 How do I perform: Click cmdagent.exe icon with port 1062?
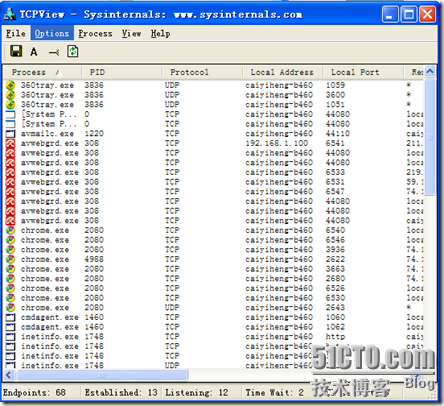11,327
